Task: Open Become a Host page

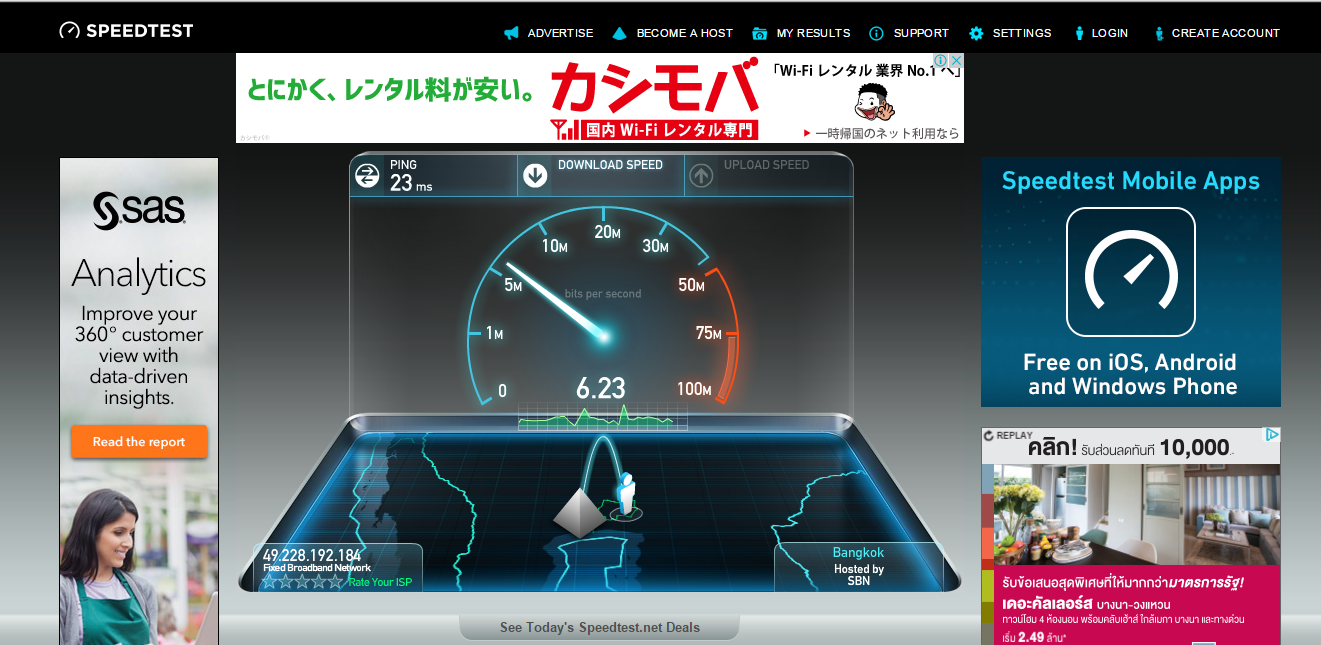Action: pos(685,33)
